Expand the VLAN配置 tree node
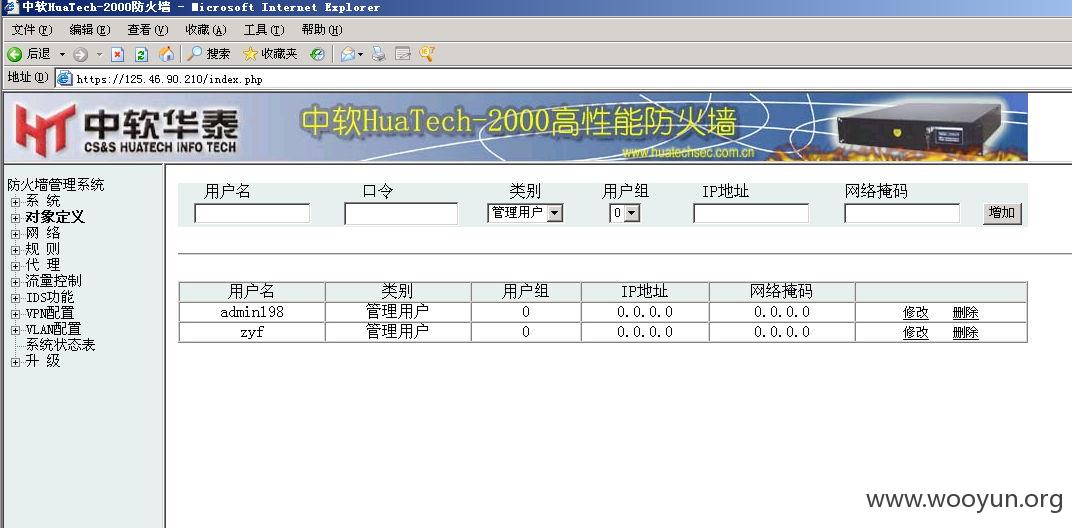 coord(15,330)
